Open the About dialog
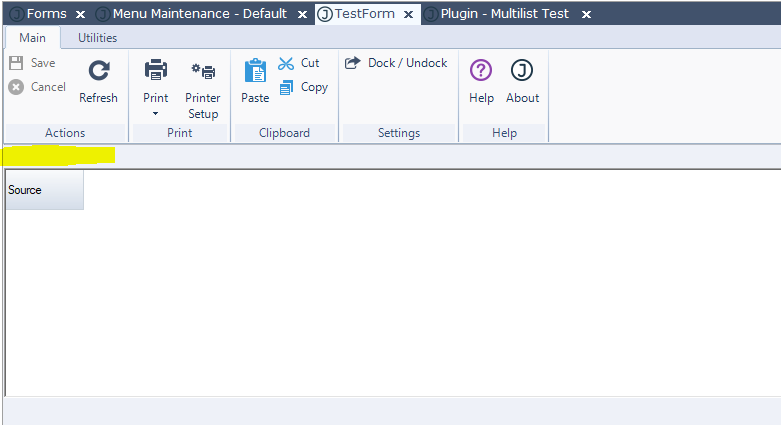781x425 pixels. (x=522, y=70)
